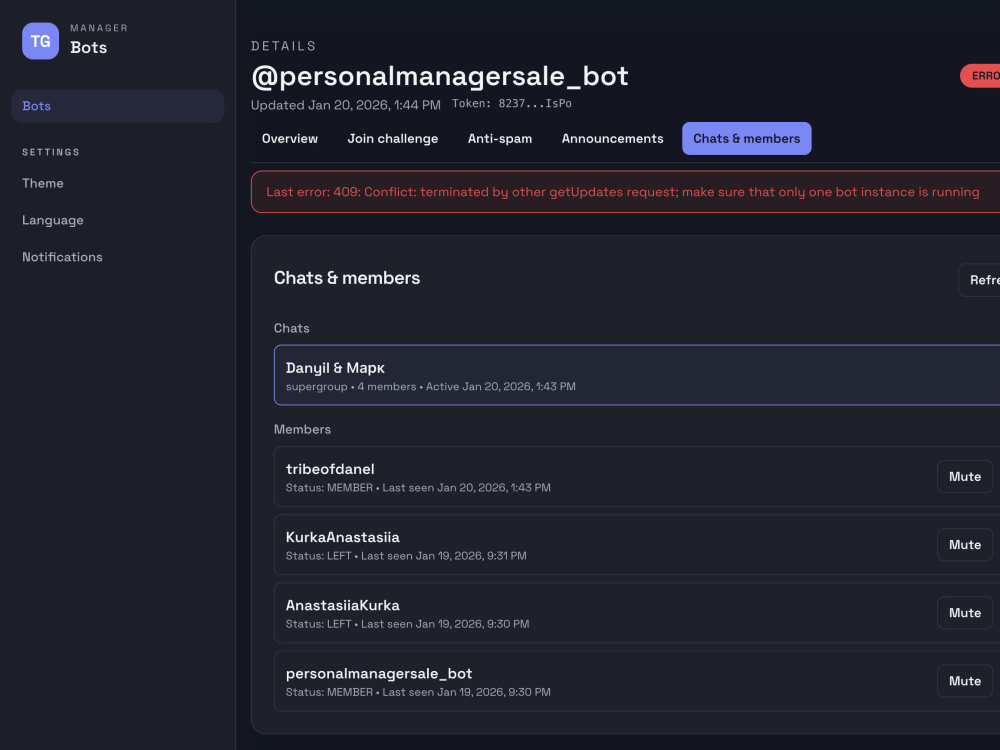
Task: Click the red ERROR status badge
Action: pyautogui.click(x=981, y=76)
